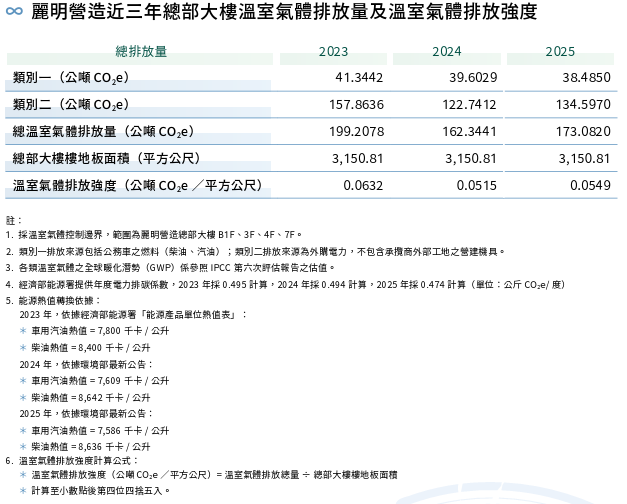The height and width of the screenshot is (504, 627).
Task: Select note 4 about 電力排碳係數
Action: [x=285, y=285]
